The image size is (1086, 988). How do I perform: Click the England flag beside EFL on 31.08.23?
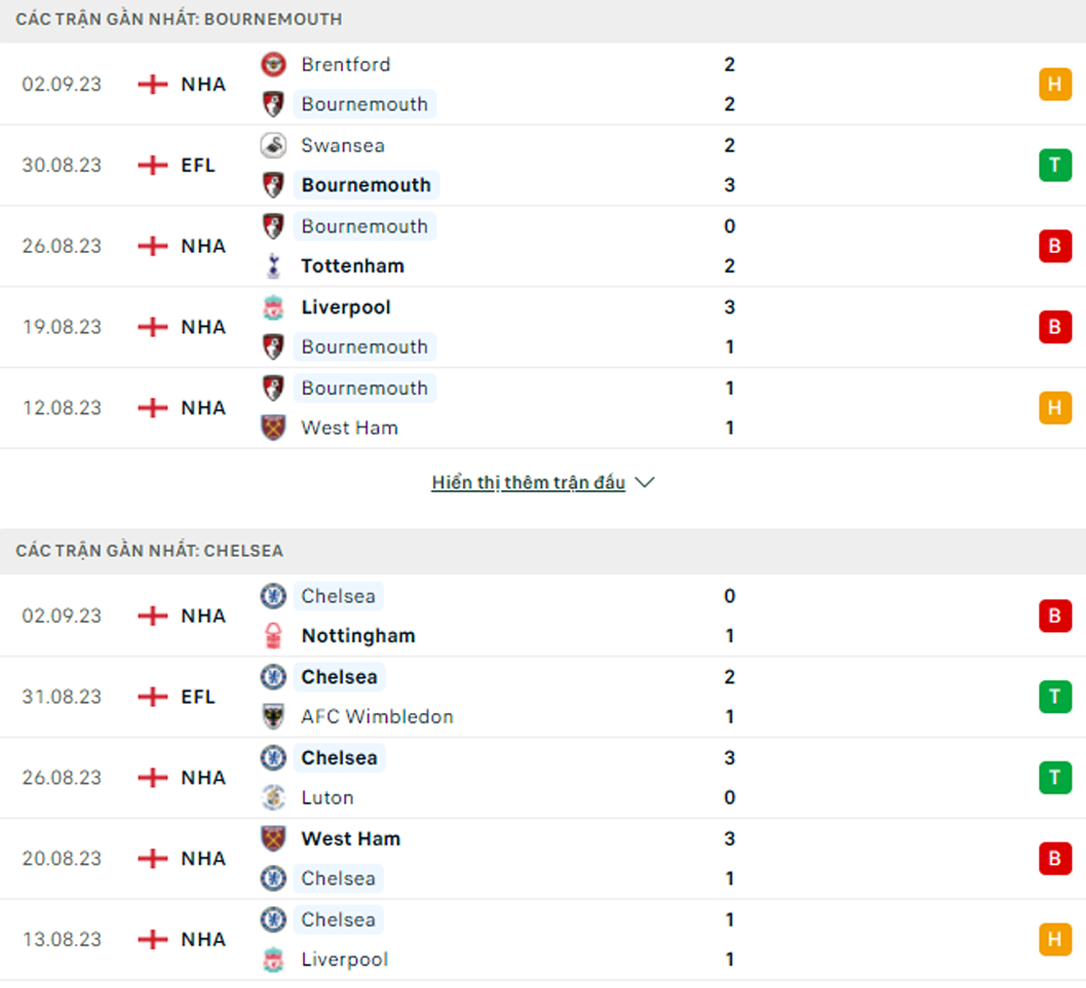click(x=152, y=697)
